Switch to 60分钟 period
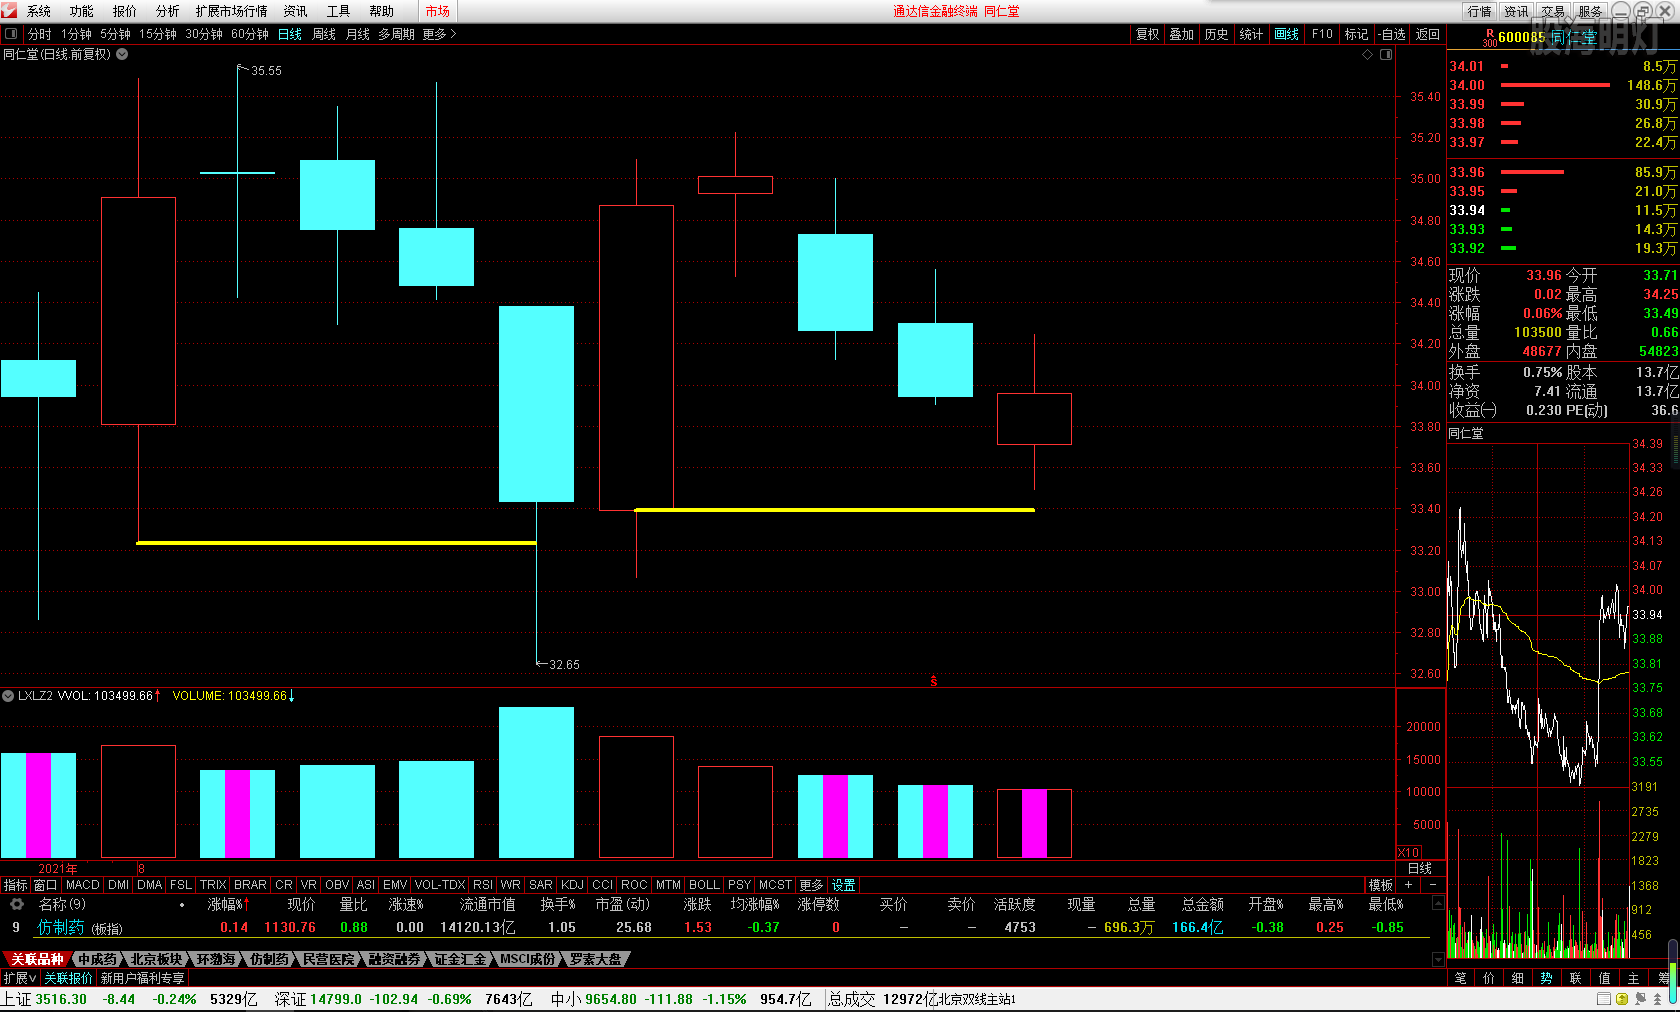1680x1012 pixels. (x=250, y=34)
